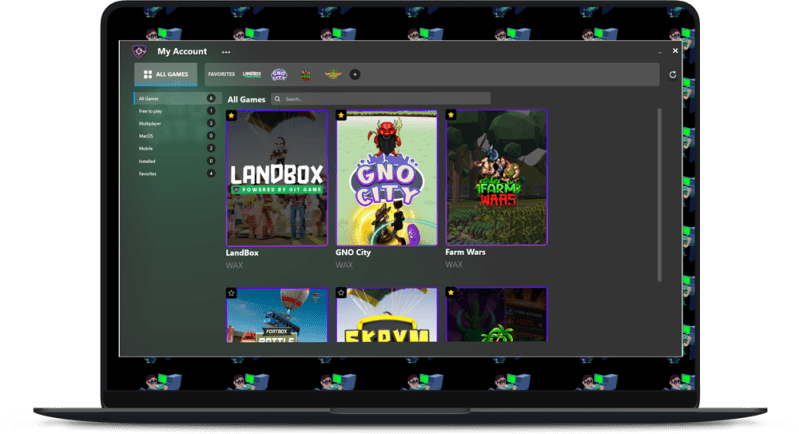This screenshot has width=799, height=434.
Task: Open the yellow-logo game cover in bottom row
Action: pyautogui.click(x=387, y=314)
